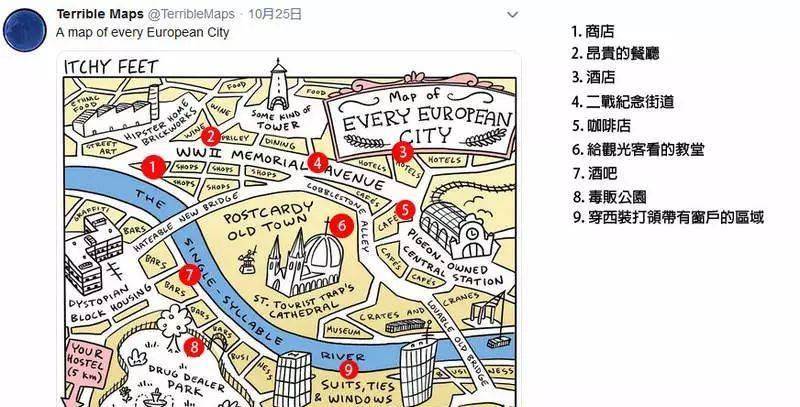Click red marker number 1 on map
Screen dimensions: 800x407
pyautogui.click(x=154, y=167)
